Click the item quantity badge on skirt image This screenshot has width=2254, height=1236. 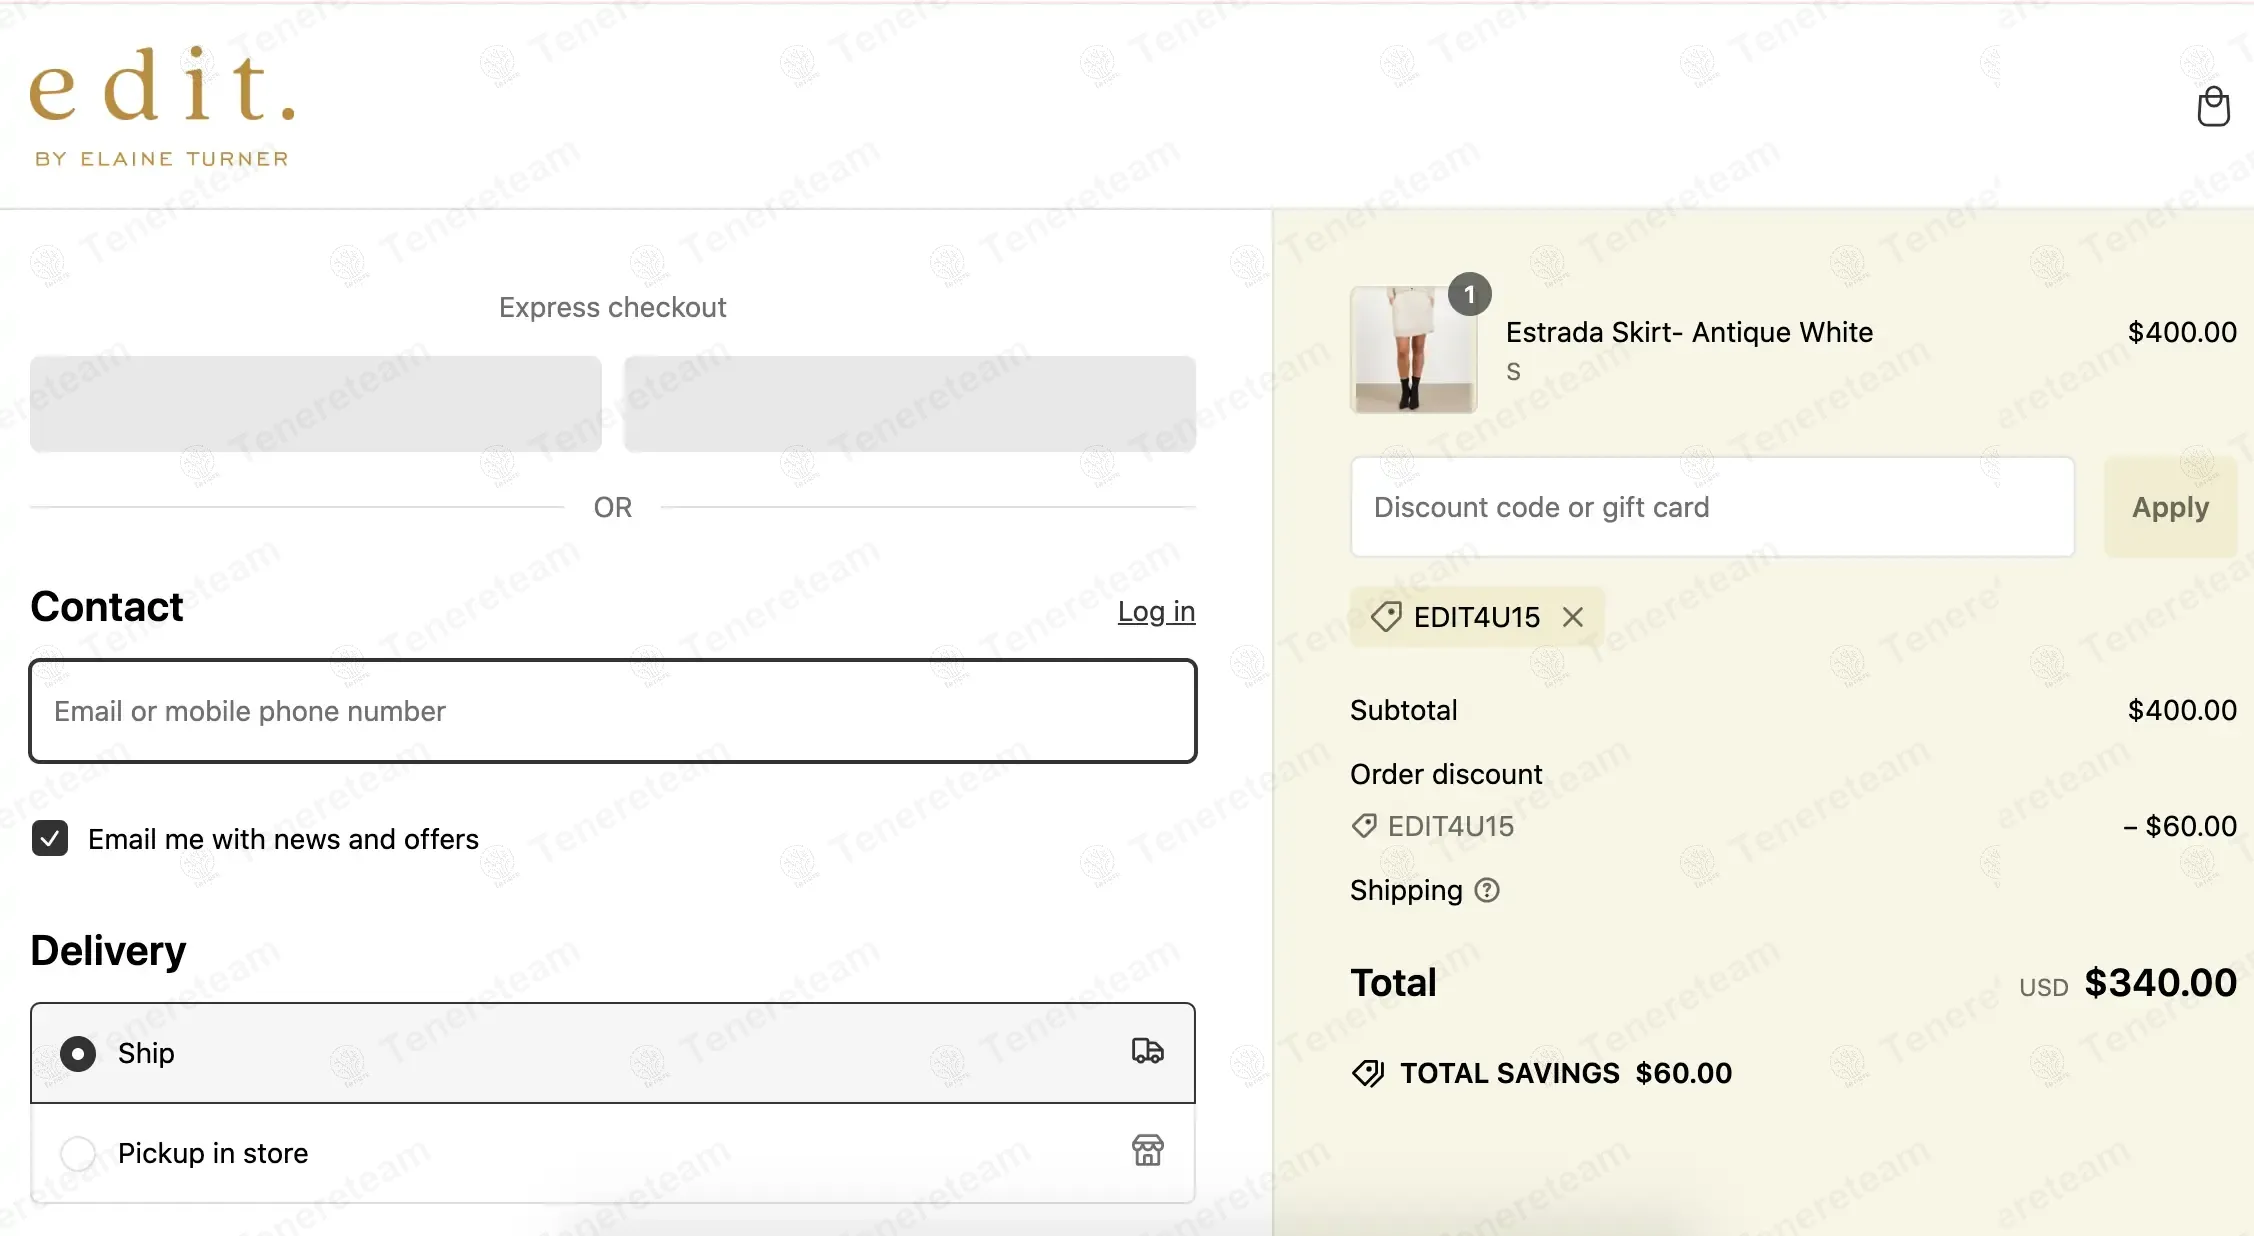coord(1469,294)
